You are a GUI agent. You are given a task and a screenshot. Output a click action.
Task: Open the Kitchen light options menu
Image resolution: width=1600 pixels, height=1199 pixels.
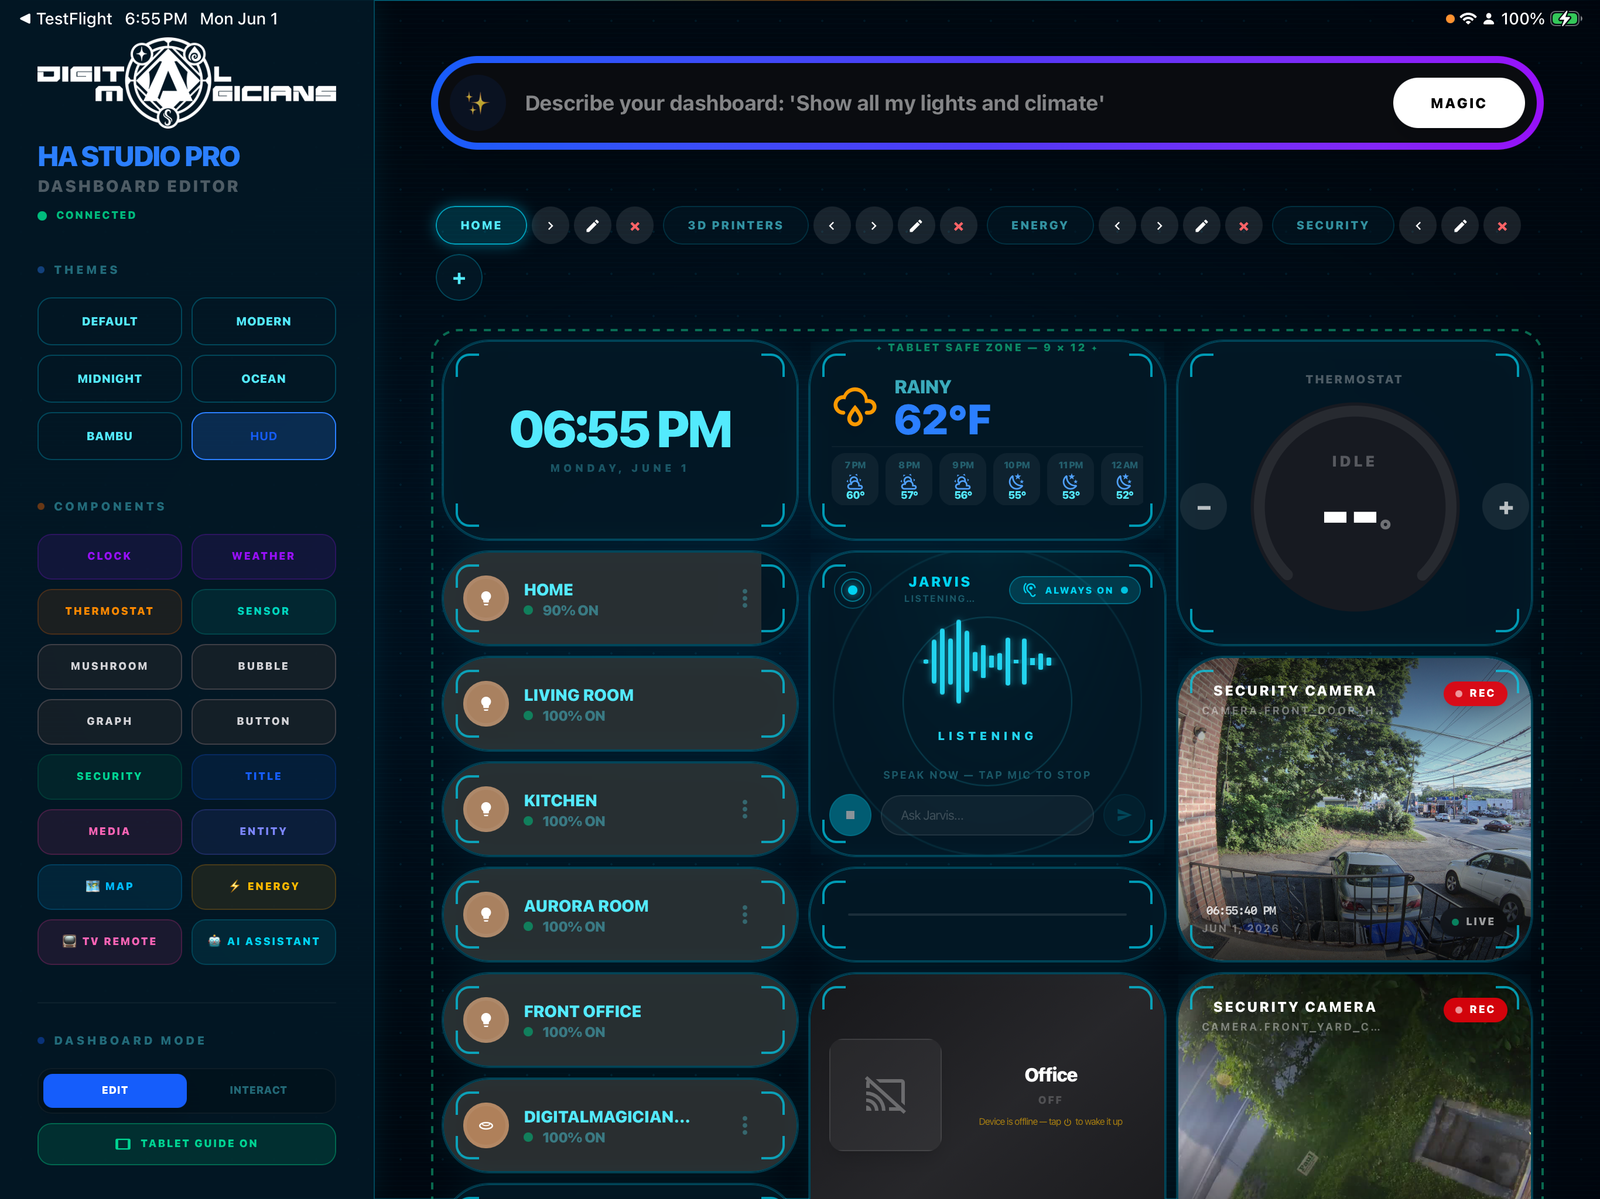(744, 809)
